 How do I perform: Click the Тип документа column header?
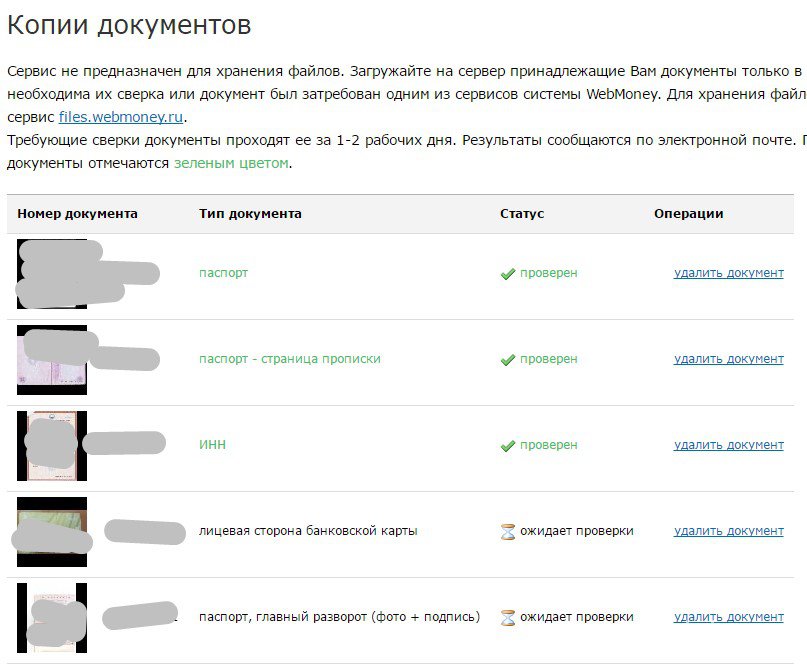coord(250,214)
